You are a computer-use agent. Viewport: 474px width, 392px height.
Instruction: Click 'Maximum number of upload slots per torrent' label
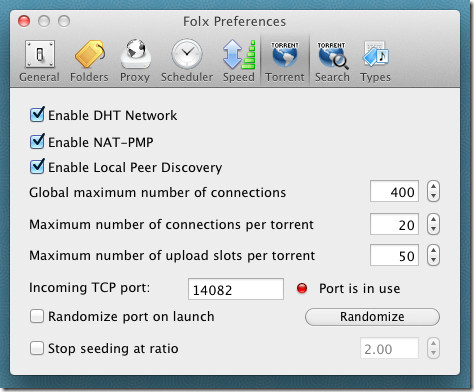click(x=172, y=256)
